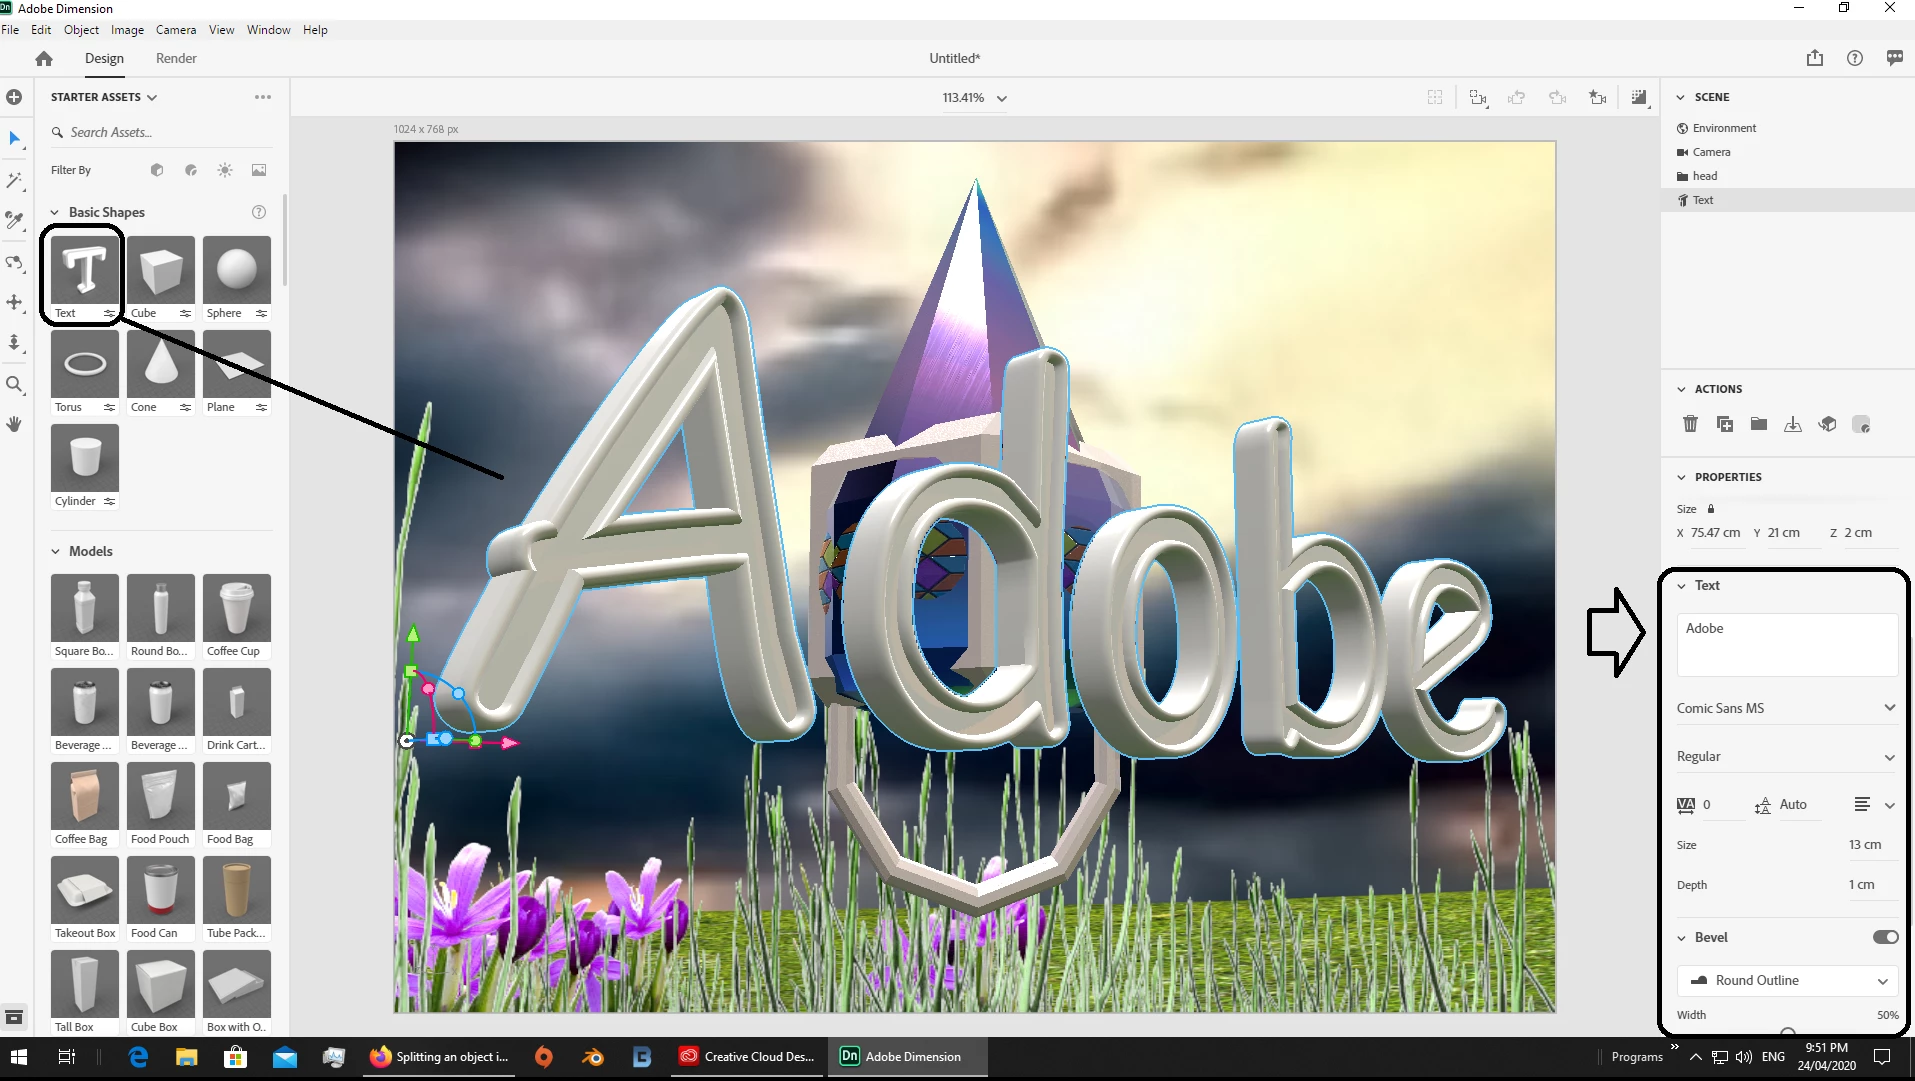Collapse the Models section

tap(55, 551)
